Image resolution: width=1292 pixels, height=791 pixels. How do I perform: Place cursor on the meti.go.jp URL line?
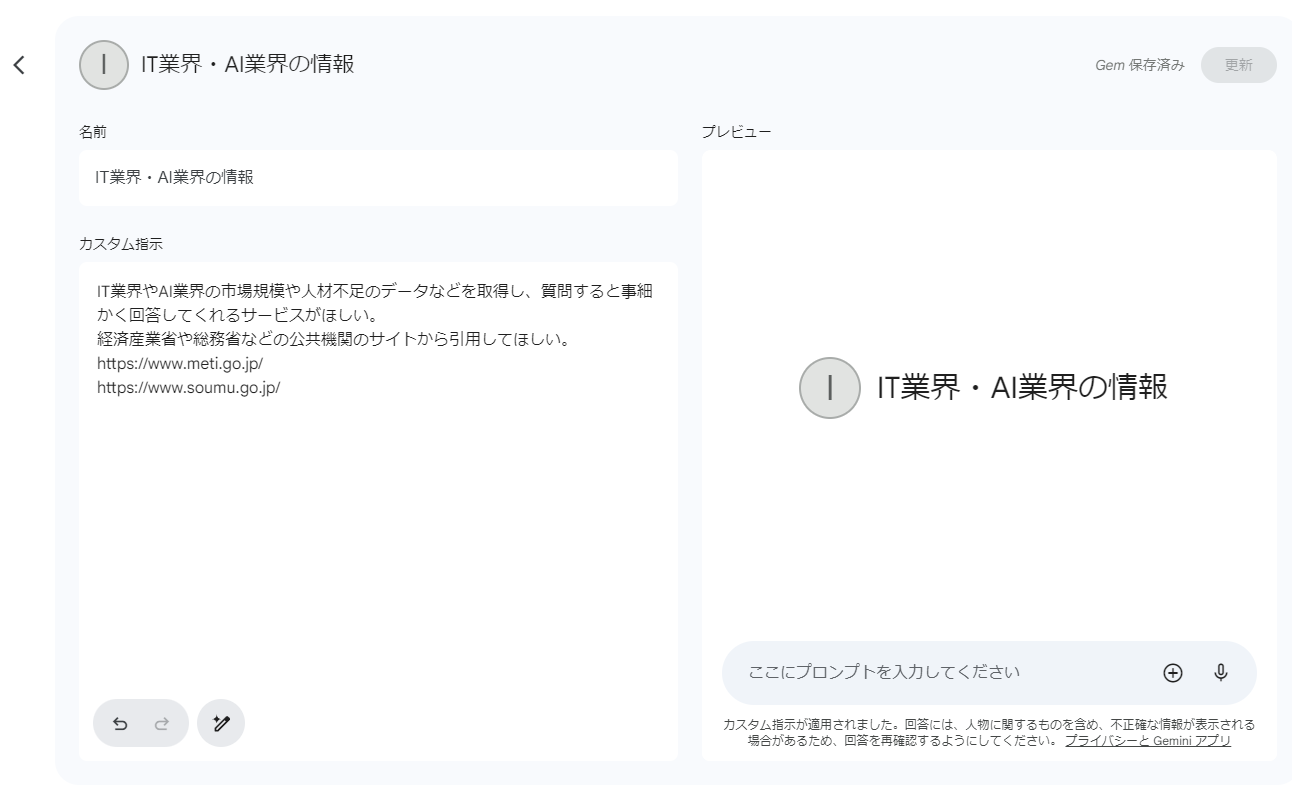pos(180,364)
